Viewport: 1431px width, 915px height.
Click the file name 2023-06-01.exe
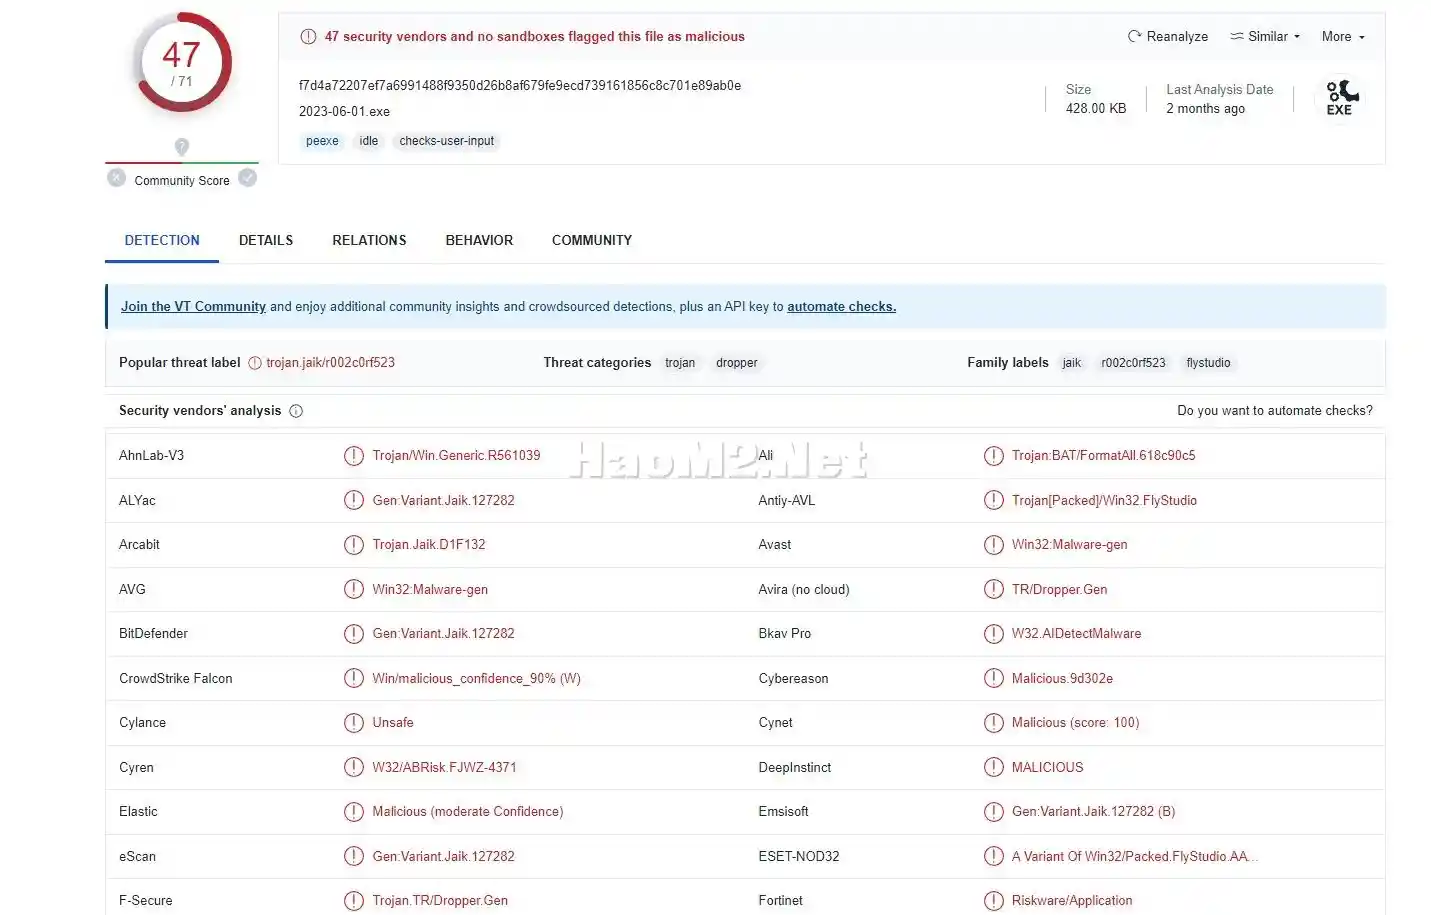344,111
